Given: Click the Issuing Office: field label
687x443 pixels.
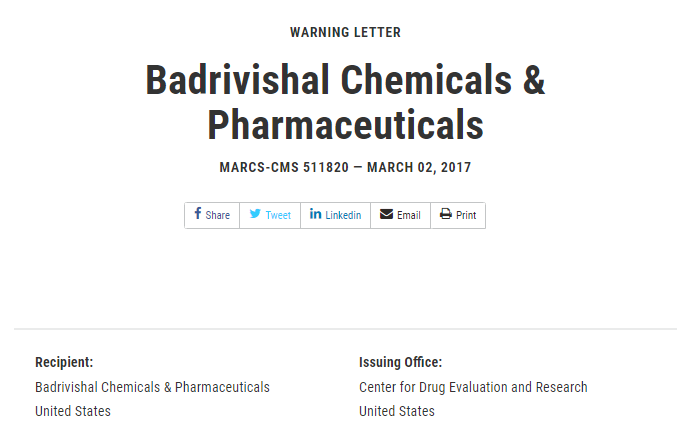Looking at the screenshot, I should [x=400, y=362].
